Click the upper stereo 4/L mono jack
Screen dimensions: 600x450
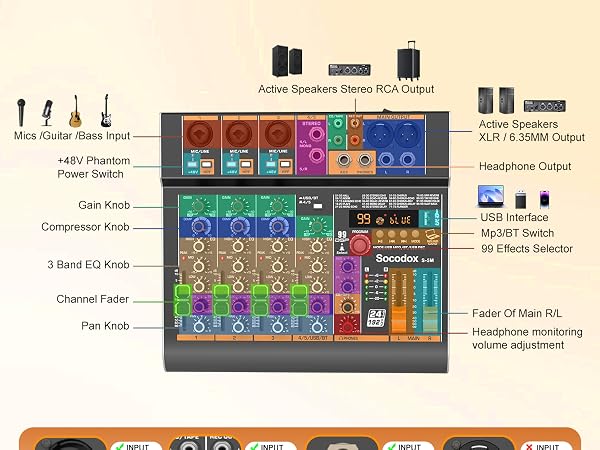click(x=316, y=134)
